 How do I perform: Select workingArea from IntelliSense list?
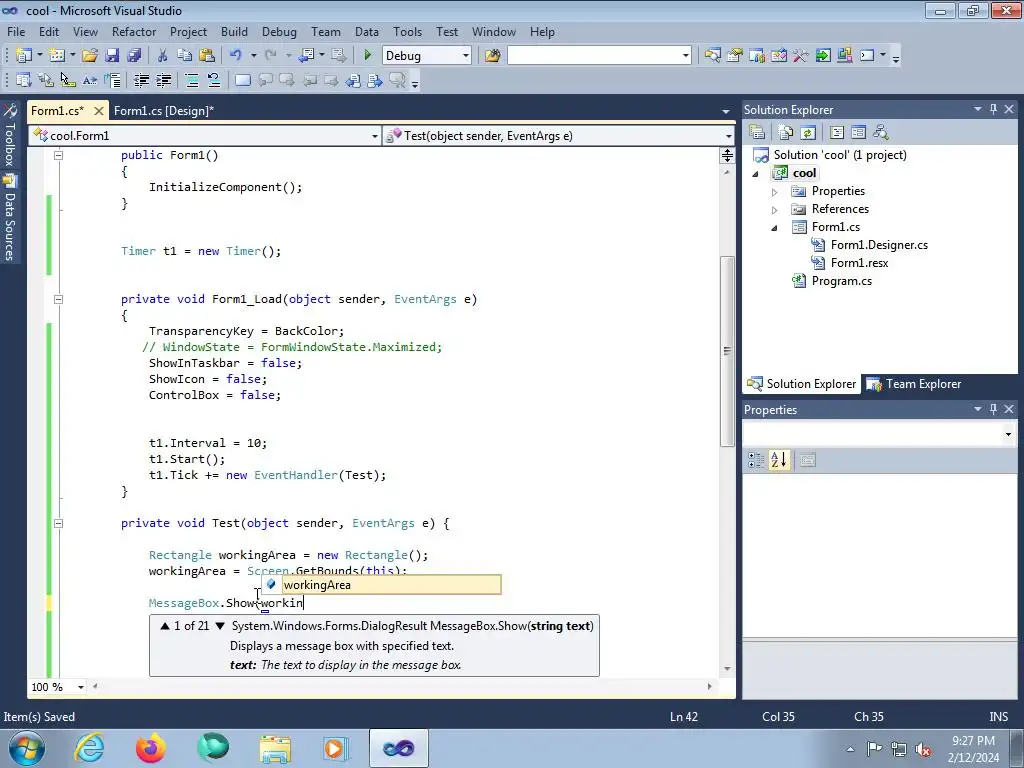[381, 584]
